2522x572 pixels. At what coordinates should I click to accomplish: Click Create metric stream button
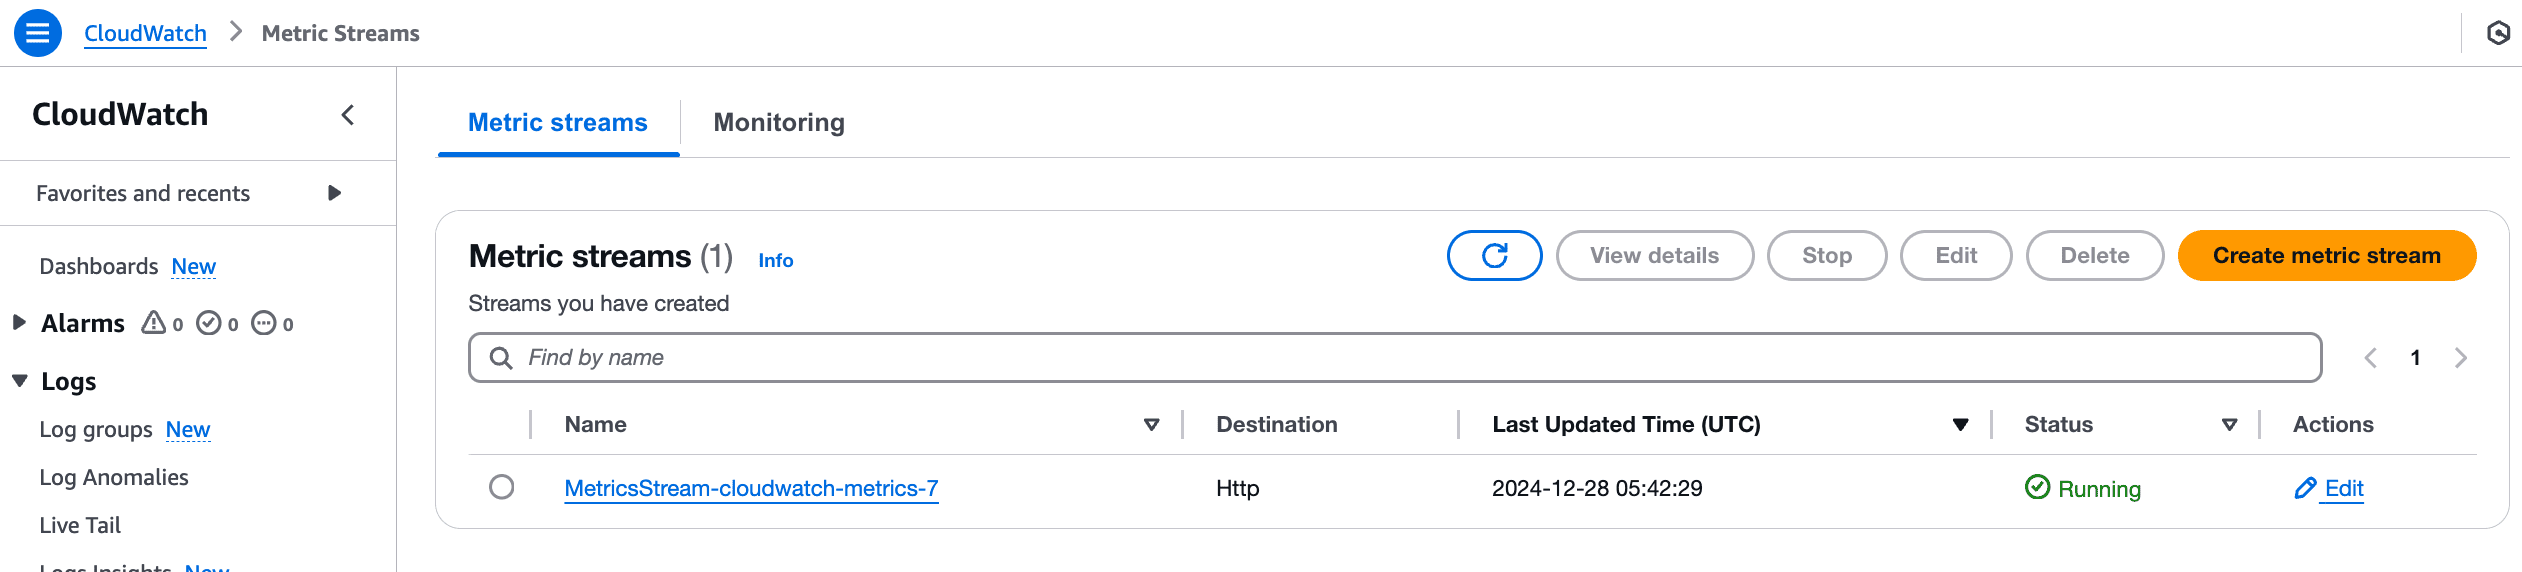coord(2326,256)
